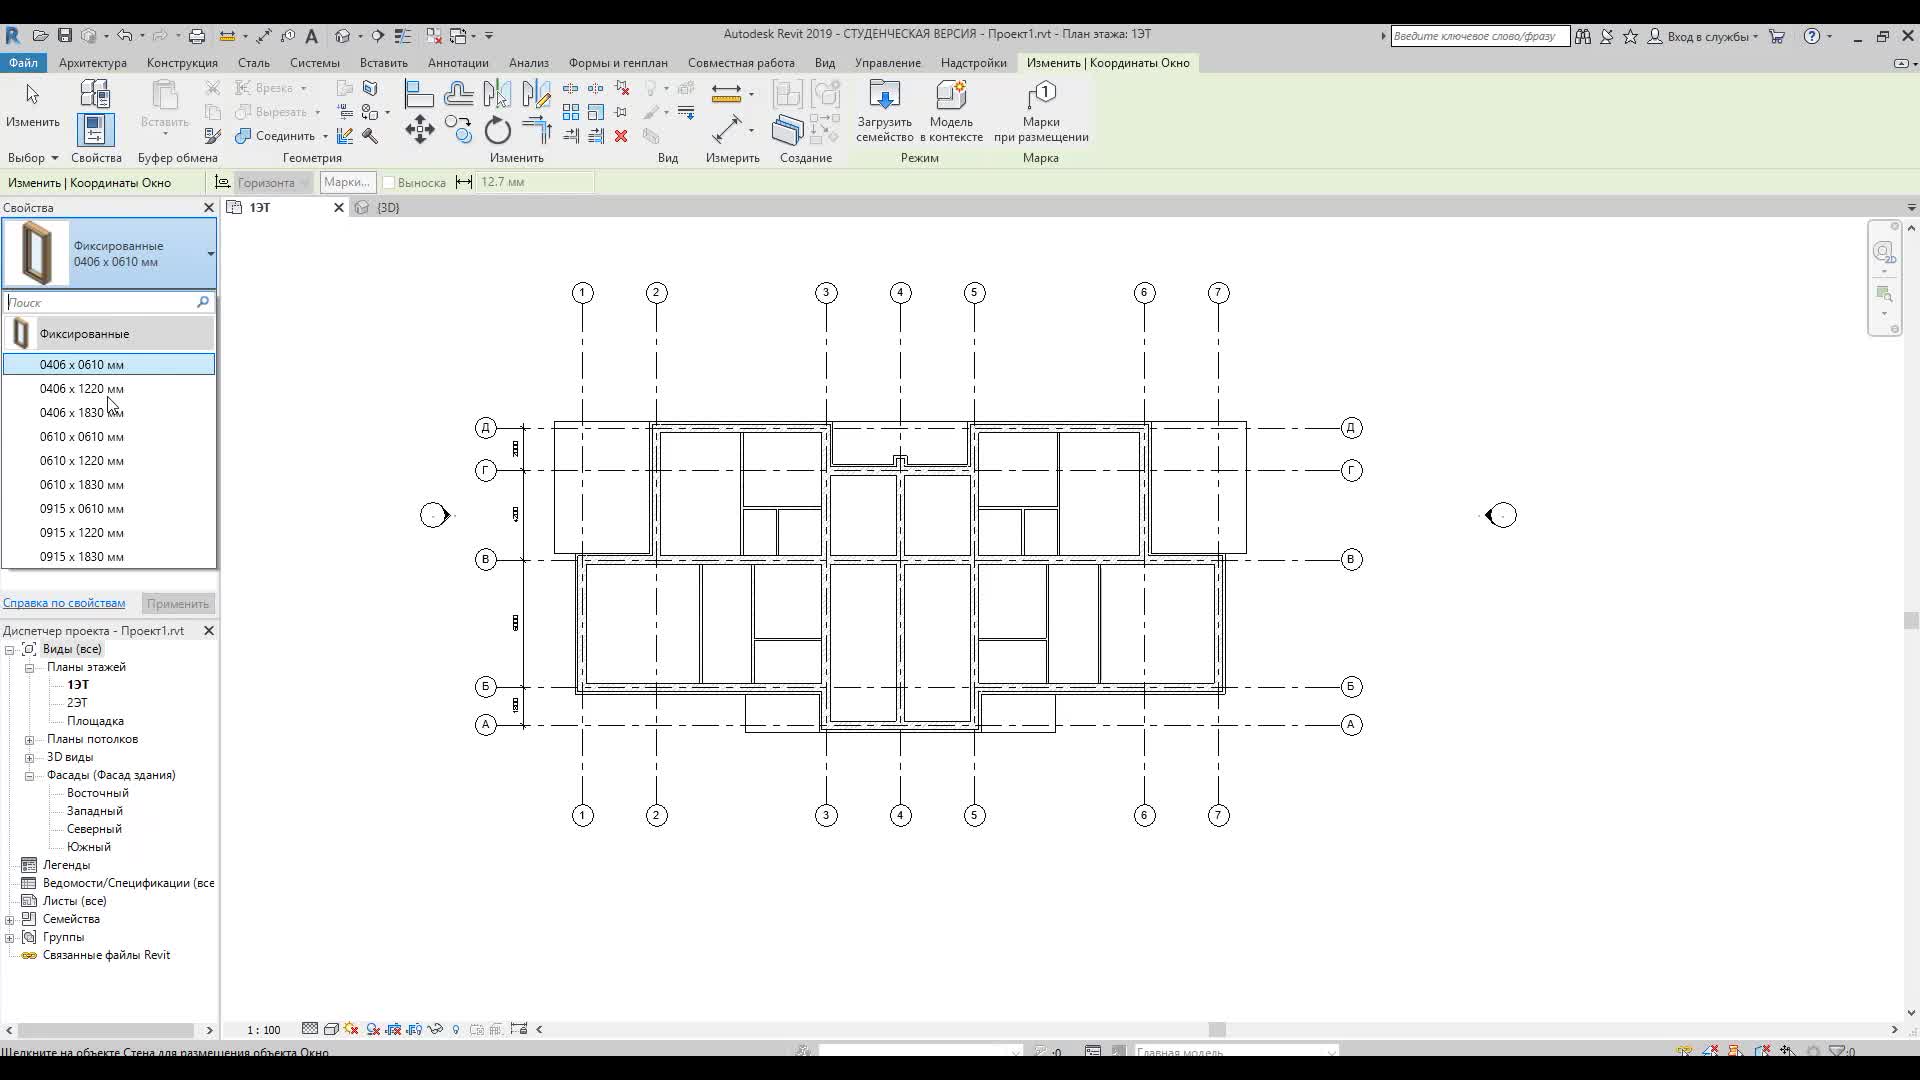This screenshot has width=1920, height=1080.
Task: Choose 0406 x 1220 мм window type
Action: click(x=109, y=389)
